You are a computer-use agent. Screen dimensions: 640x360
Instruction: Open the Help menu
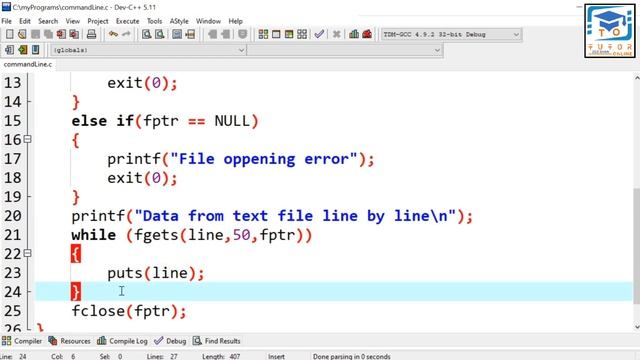[236, 21]
